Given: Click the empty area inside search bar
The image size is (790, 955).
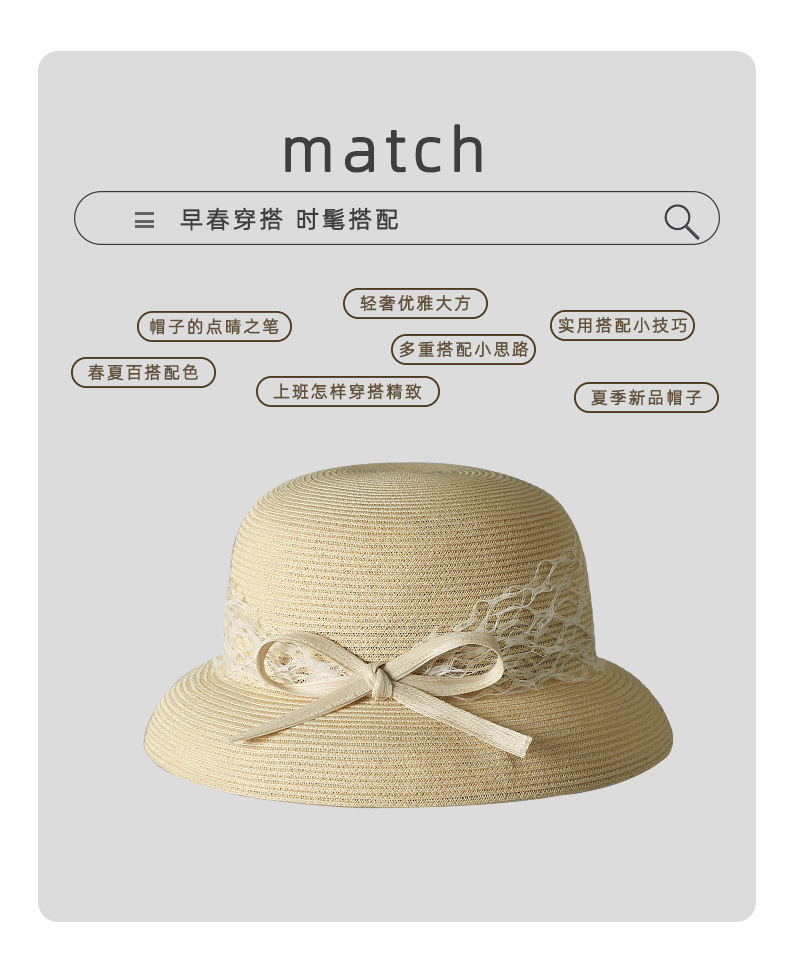Looking at the screenshot, I should (530, 219).
